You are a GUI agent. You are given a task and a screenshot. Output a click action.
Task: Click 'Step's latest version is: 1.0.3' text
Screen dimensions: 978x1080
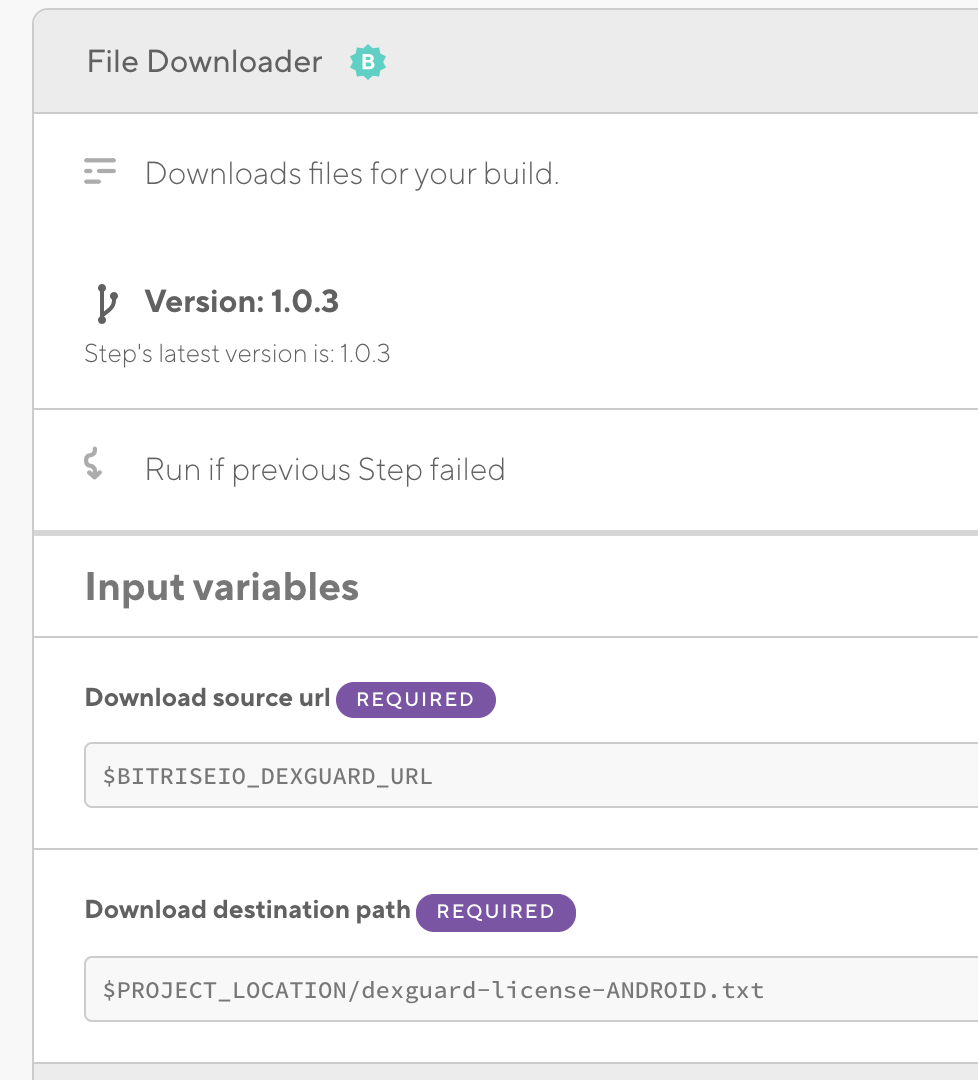tap(237, 354)
